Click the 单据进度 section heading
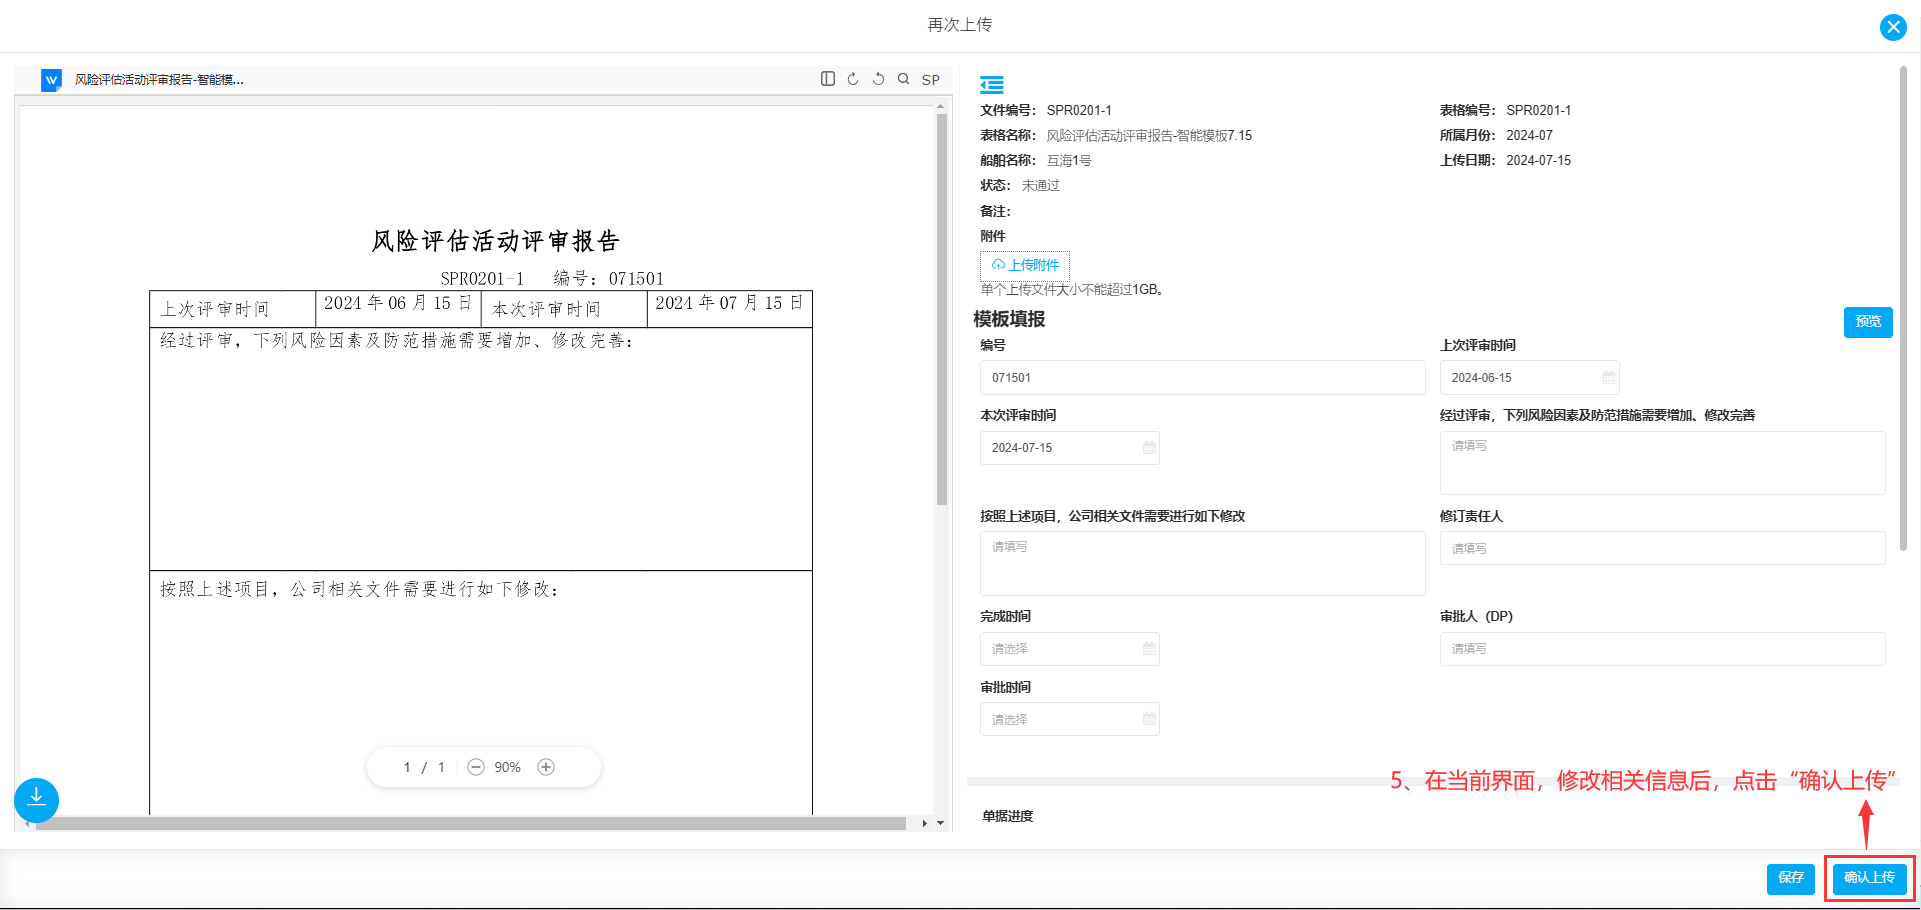 point(1007,817)
